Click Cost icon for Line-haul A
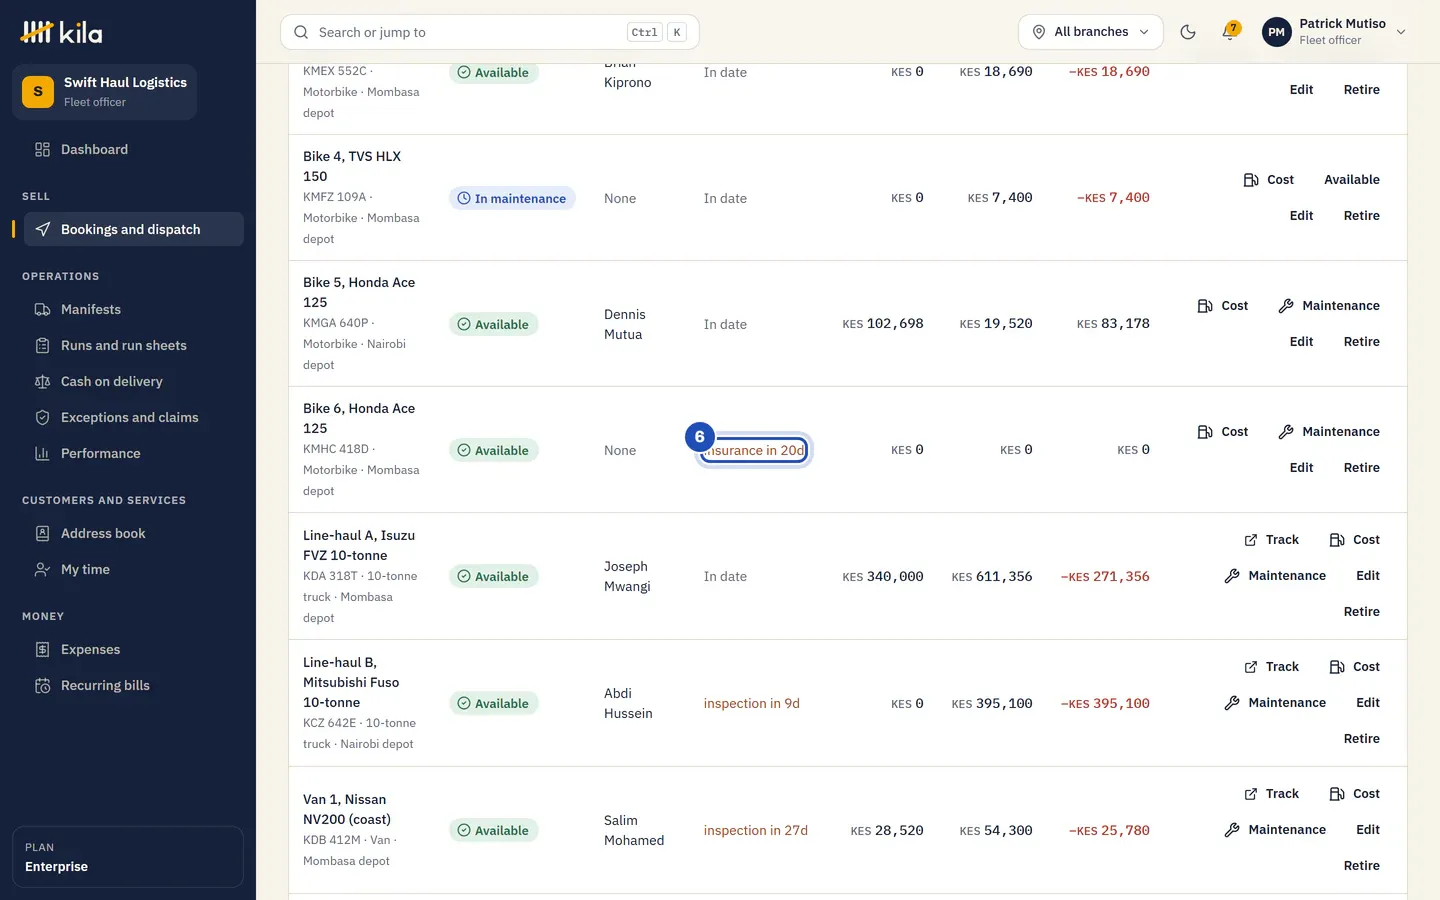This screenshot has height=900, width=1440. [x=1337, y=540]
